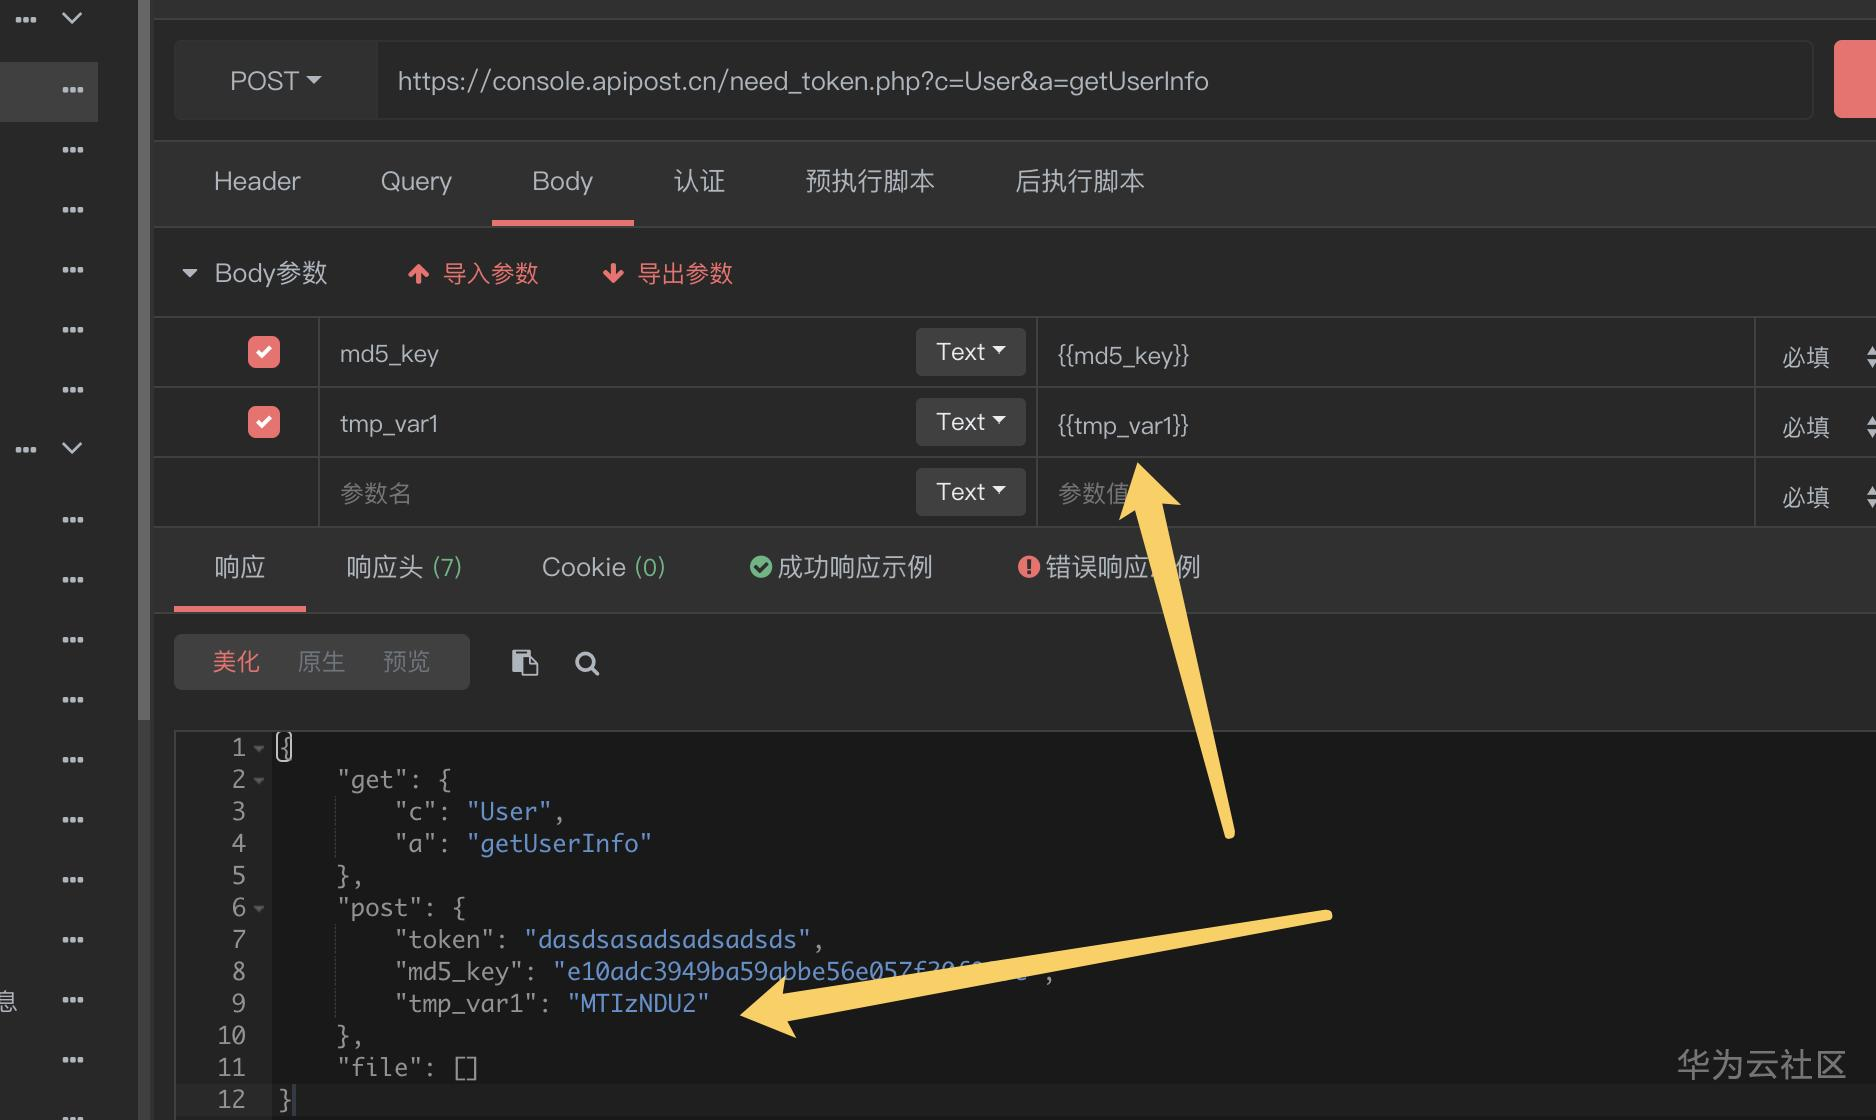The image size is (1876, 1120).
Task: Click the request URL input field
Action: (1000, 81)
